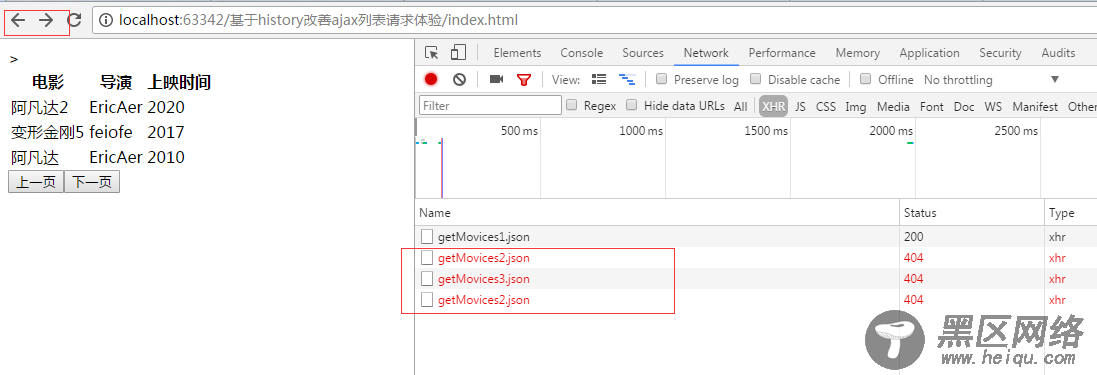Tick the Offline checkbox

click(x=865, y=79)
